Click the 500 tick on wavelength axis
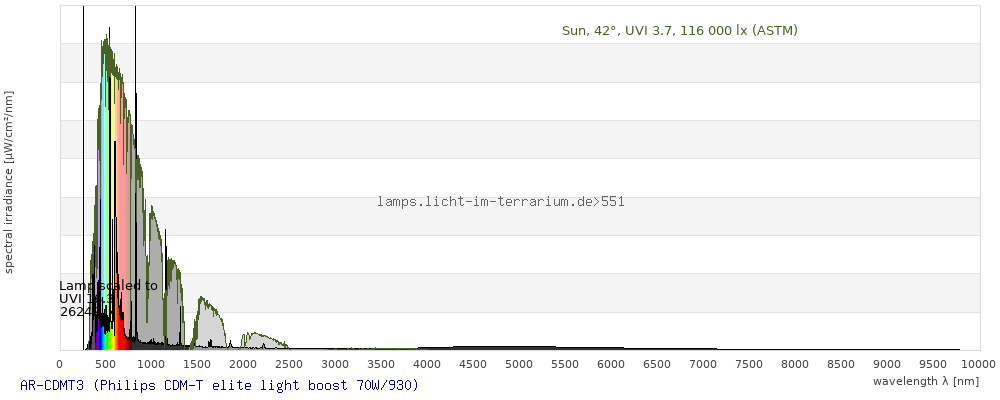Viewport: 1000px width, 400px height. tap(105, 365)
